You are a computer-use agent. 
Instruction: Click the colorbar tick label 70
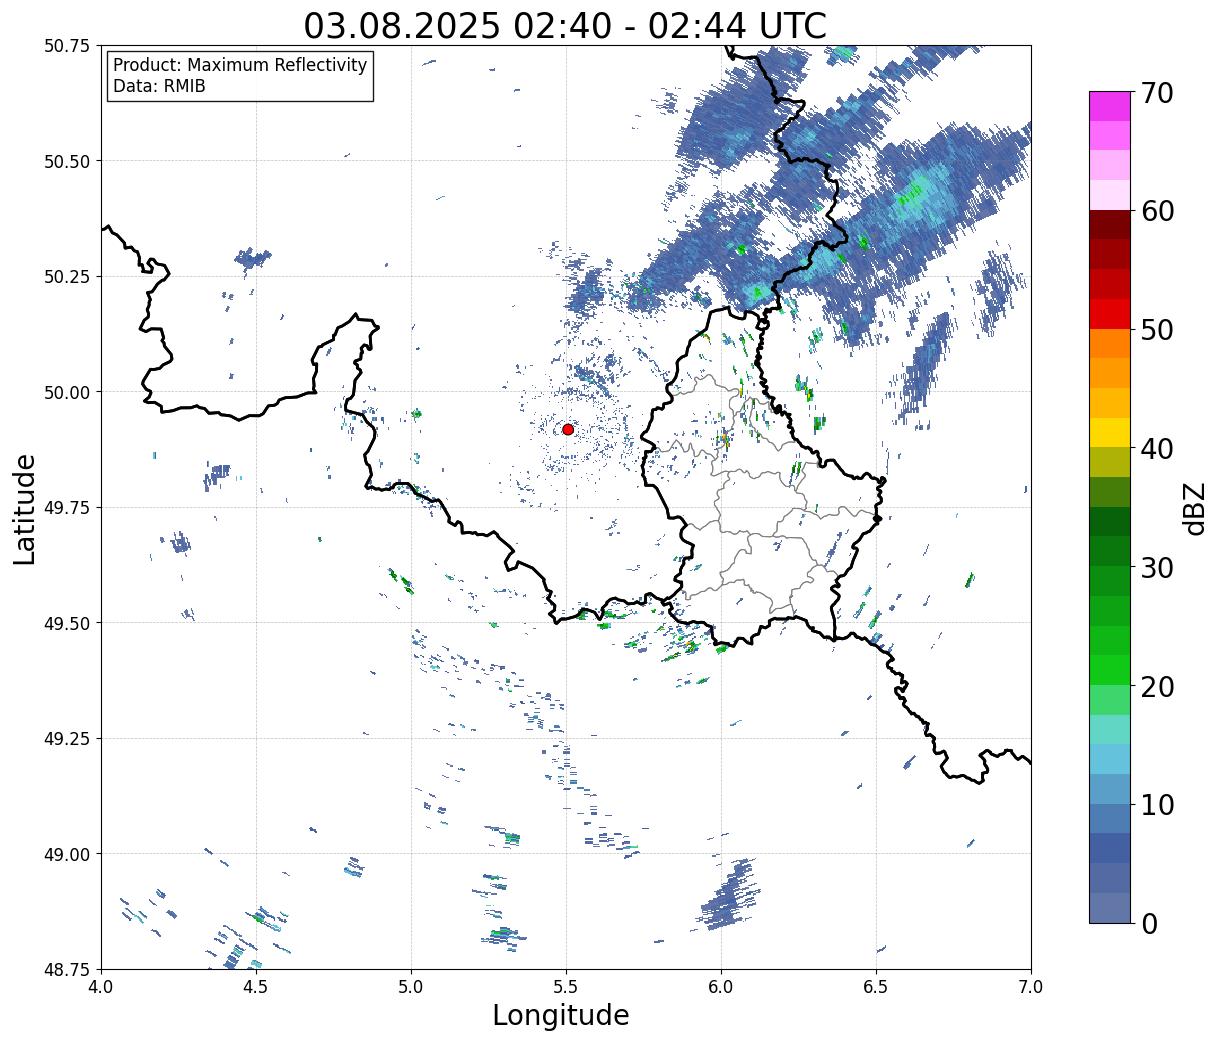(x=1156, y=93)
